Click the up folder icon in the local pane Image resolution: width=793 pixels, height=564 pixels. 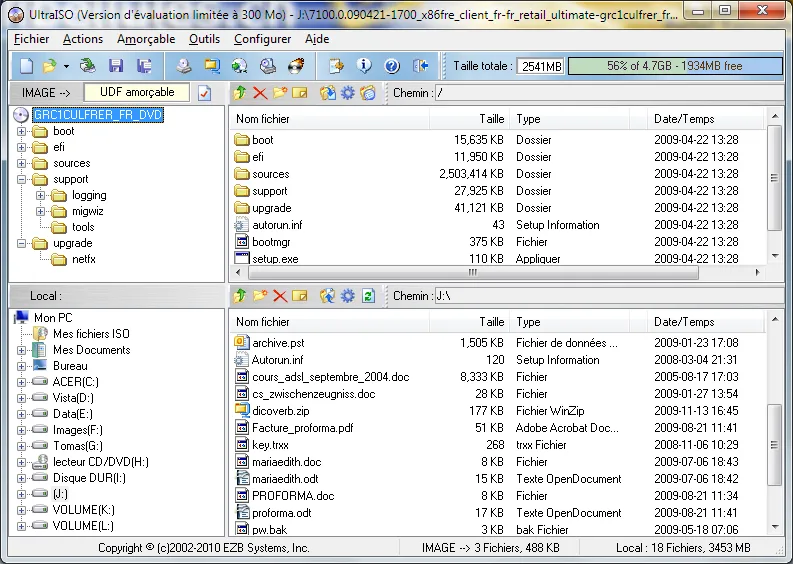click(240, 296)
